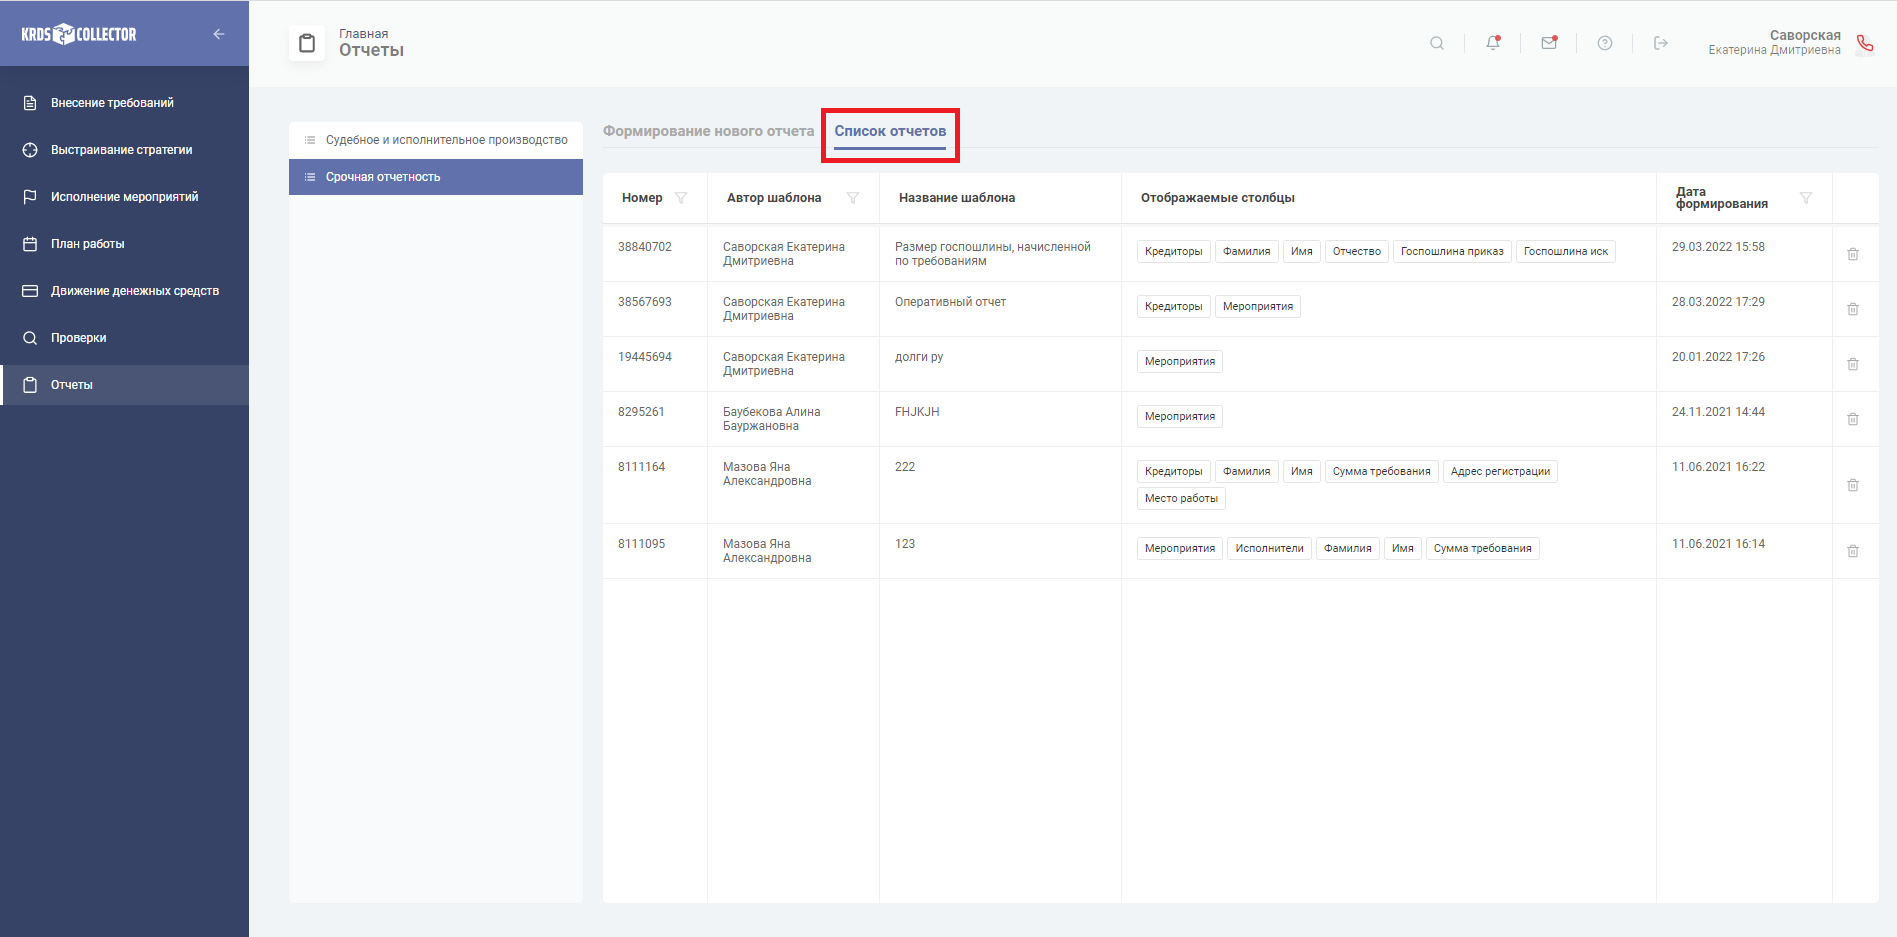Open Внесение требований in sidebar
Image resolution: width=1897 pixels, height=937 pixels.
pyautogui.click(x=112, y=103)
